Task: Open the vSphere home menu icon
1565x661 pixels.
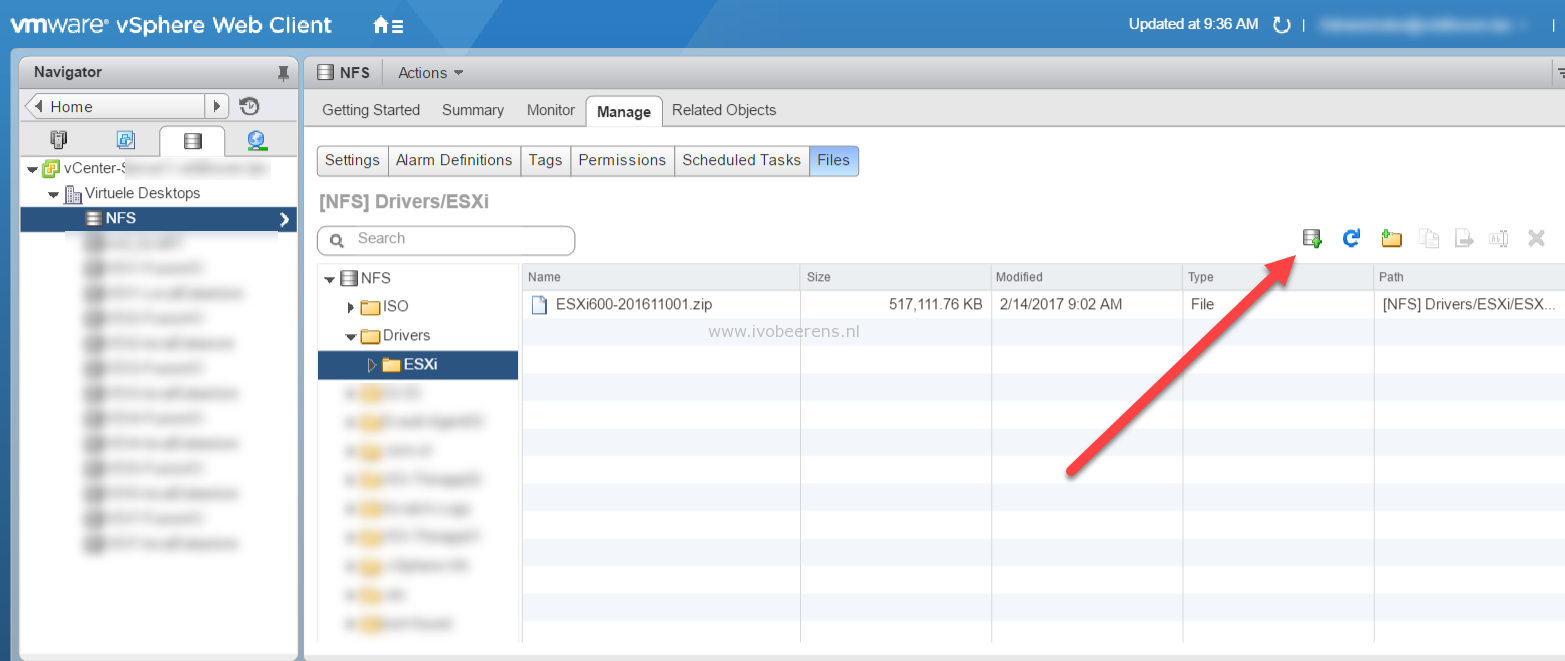Action: tap(388, 25)
